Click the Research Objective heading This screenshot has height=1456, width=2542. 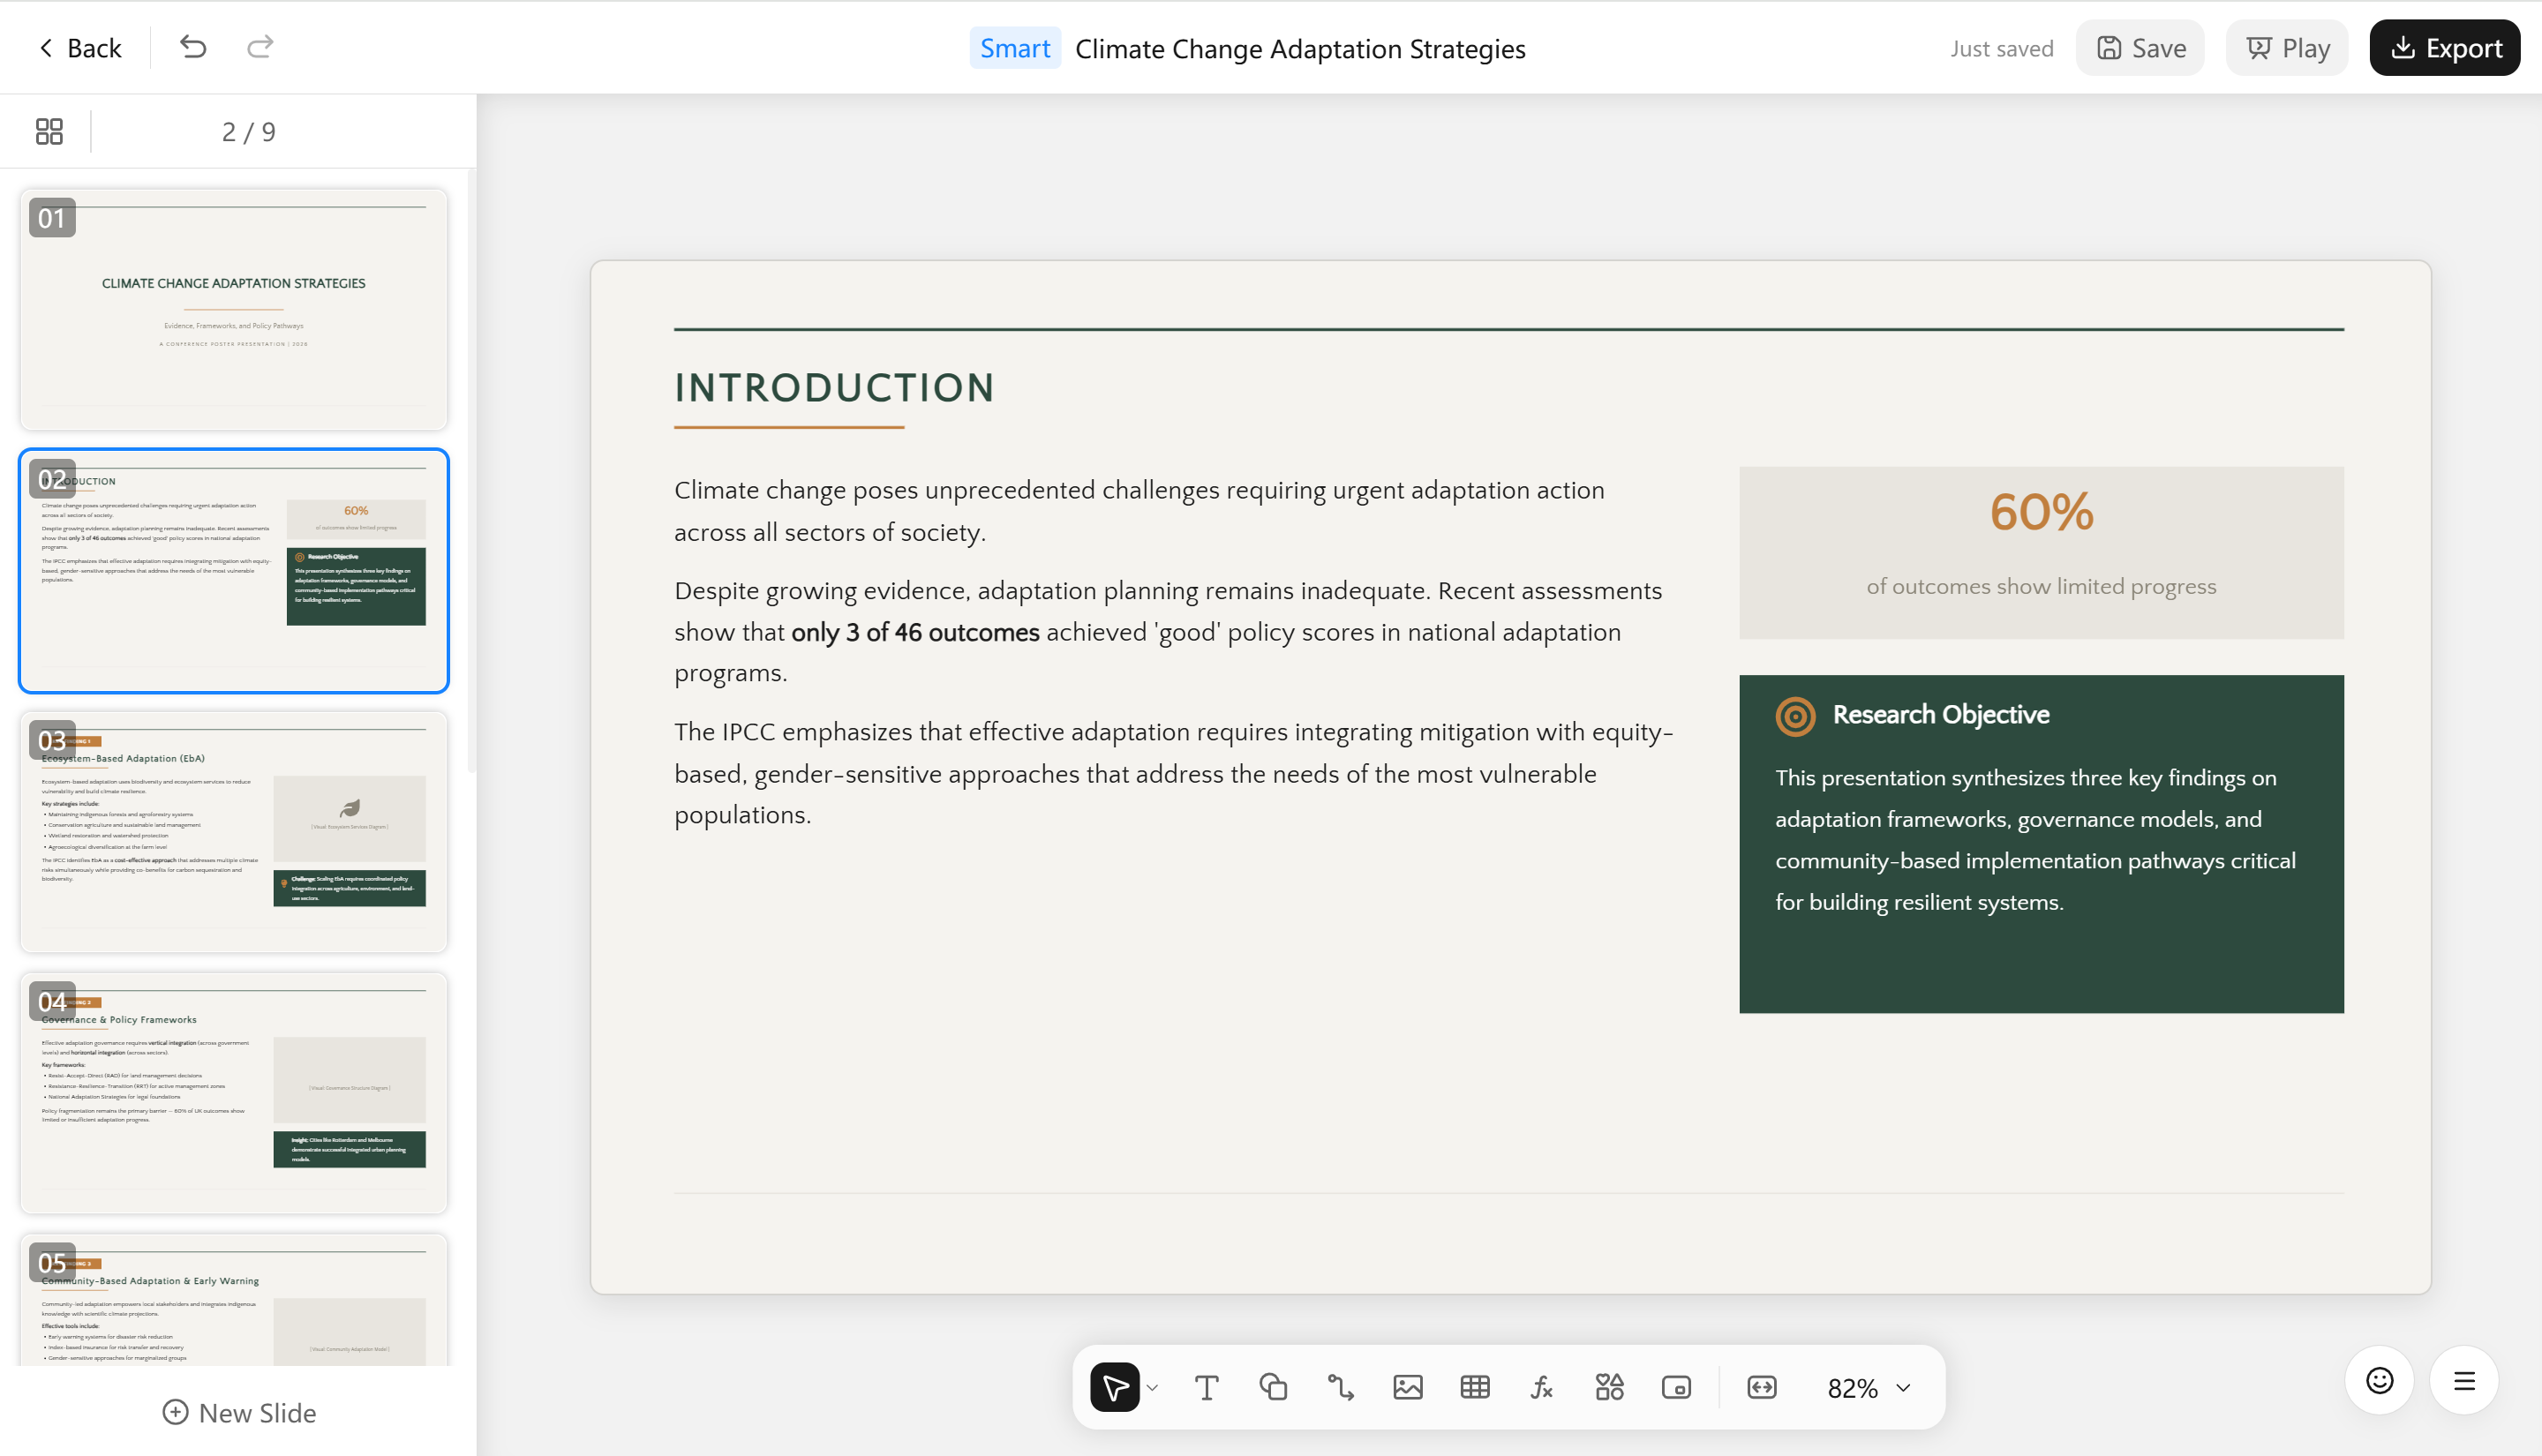(x=1941, y=715)
